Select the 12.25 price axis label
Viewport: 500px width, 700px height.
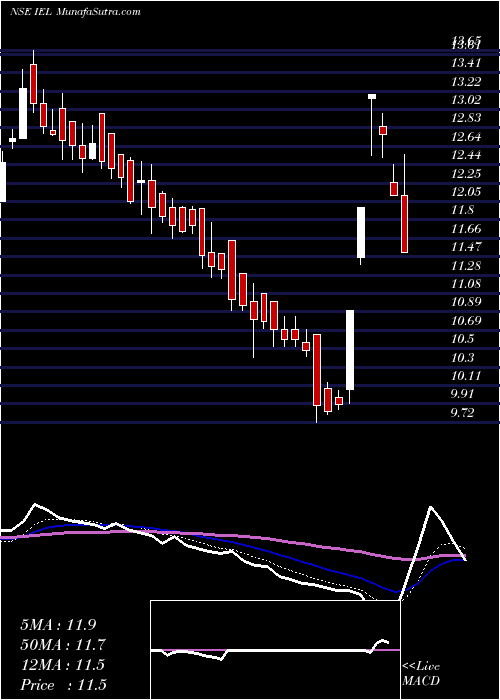tap(466, 174)
